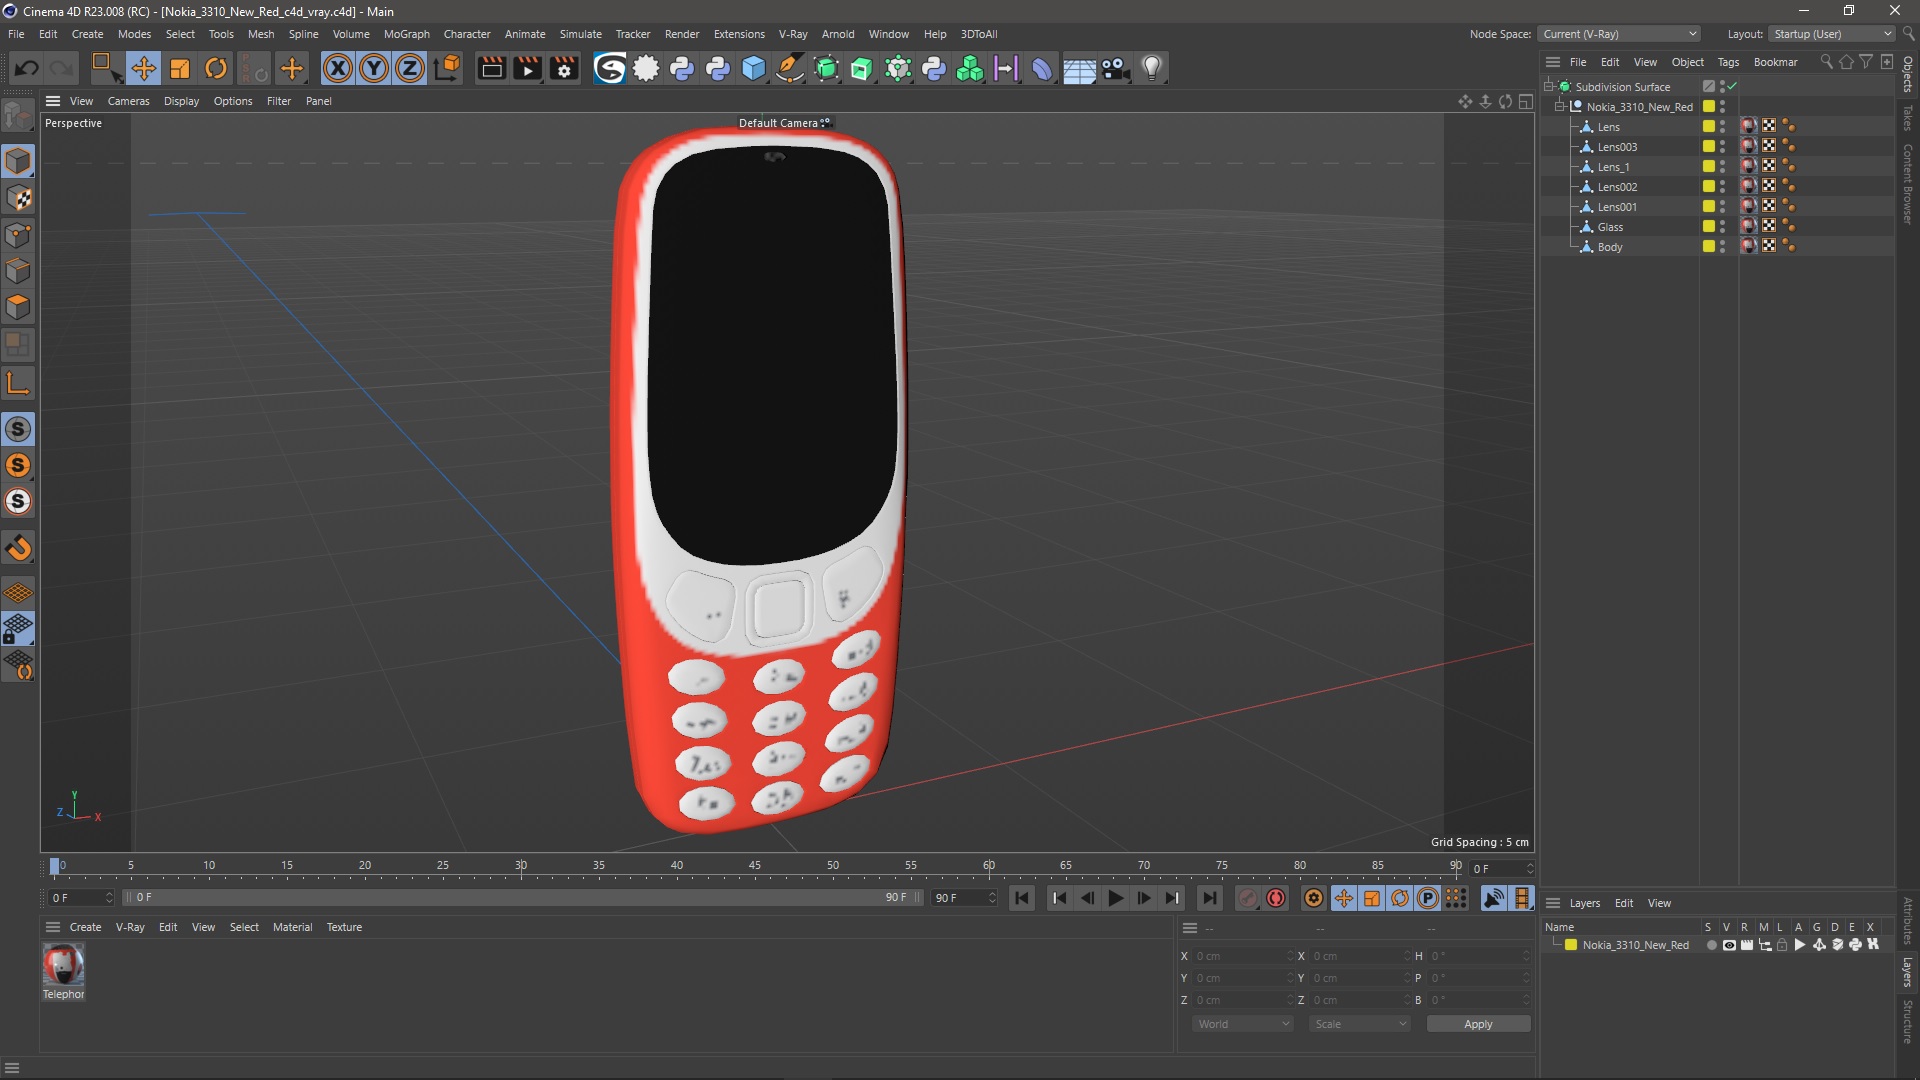Image resolution: width=1920 pixels, height=1080 pixels.
Task: Open the Scale mode dropdown
Action: point(1360,1024)
